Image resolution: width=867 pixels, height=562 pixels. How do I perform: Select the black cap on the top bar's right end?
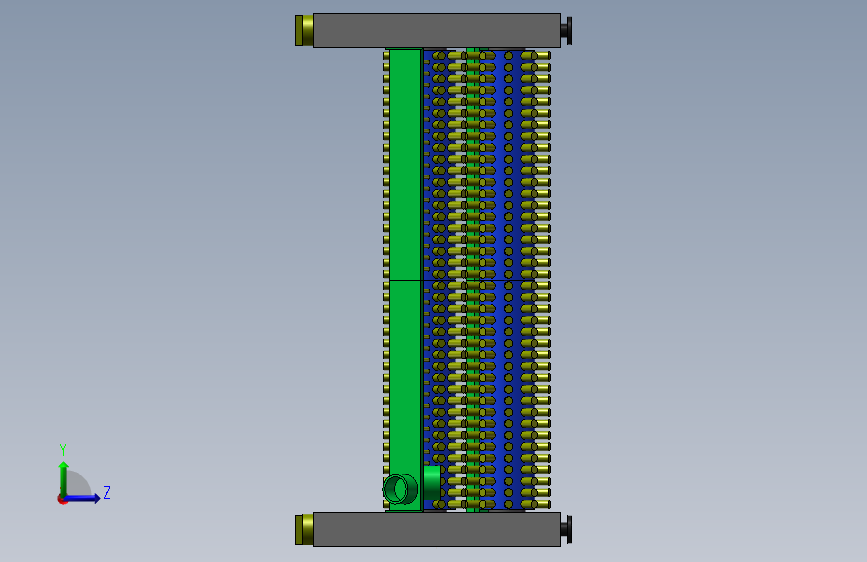566,30
